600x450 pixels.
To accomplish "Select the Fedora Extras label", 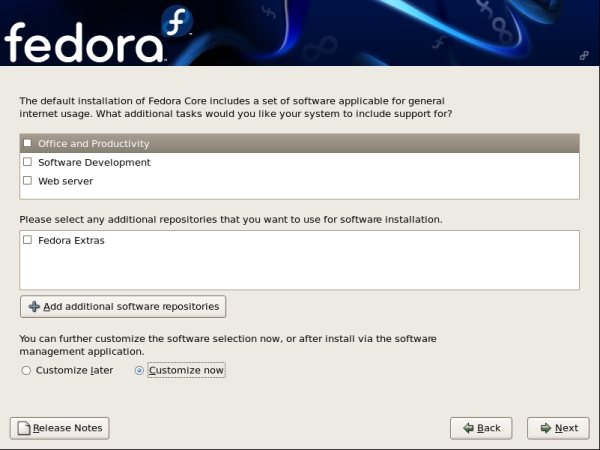I will (71, 240).
